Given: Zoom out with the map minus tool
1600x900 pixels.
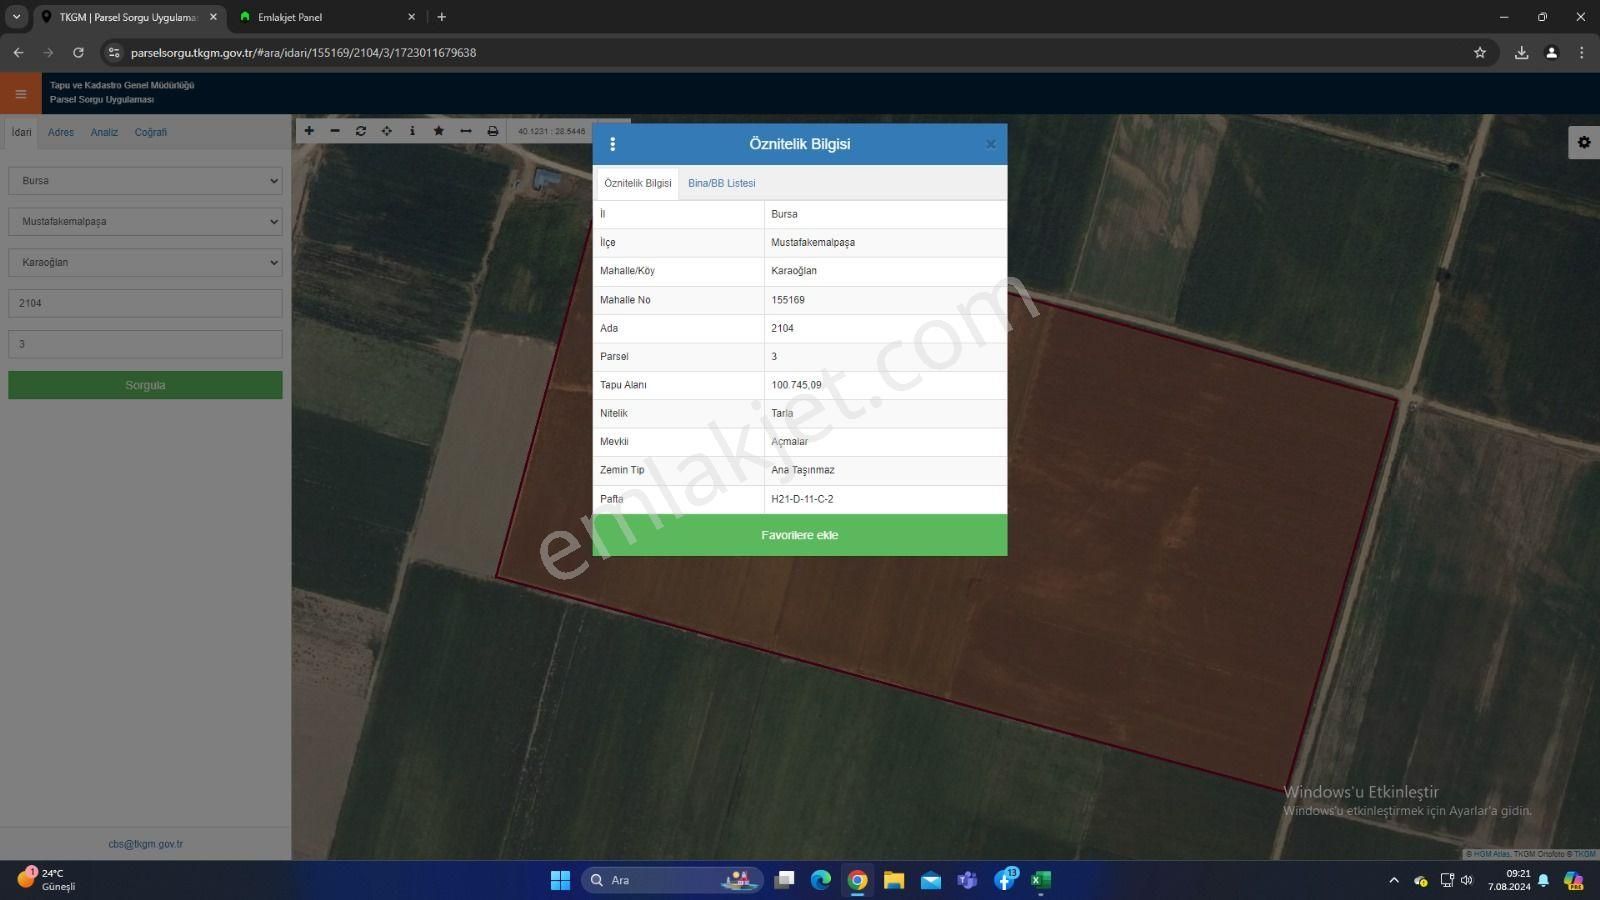Looking at the screenshot, I should 335,131.
